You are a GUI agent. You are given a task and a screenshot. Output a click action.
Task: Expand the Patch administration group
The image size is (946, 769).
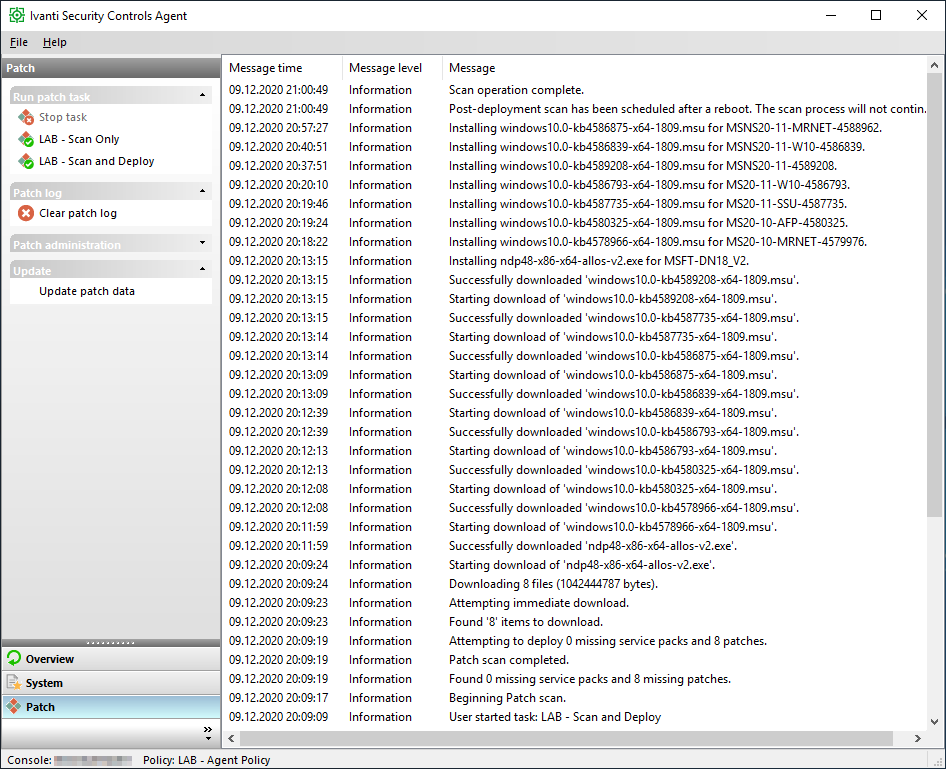point(202,243)
